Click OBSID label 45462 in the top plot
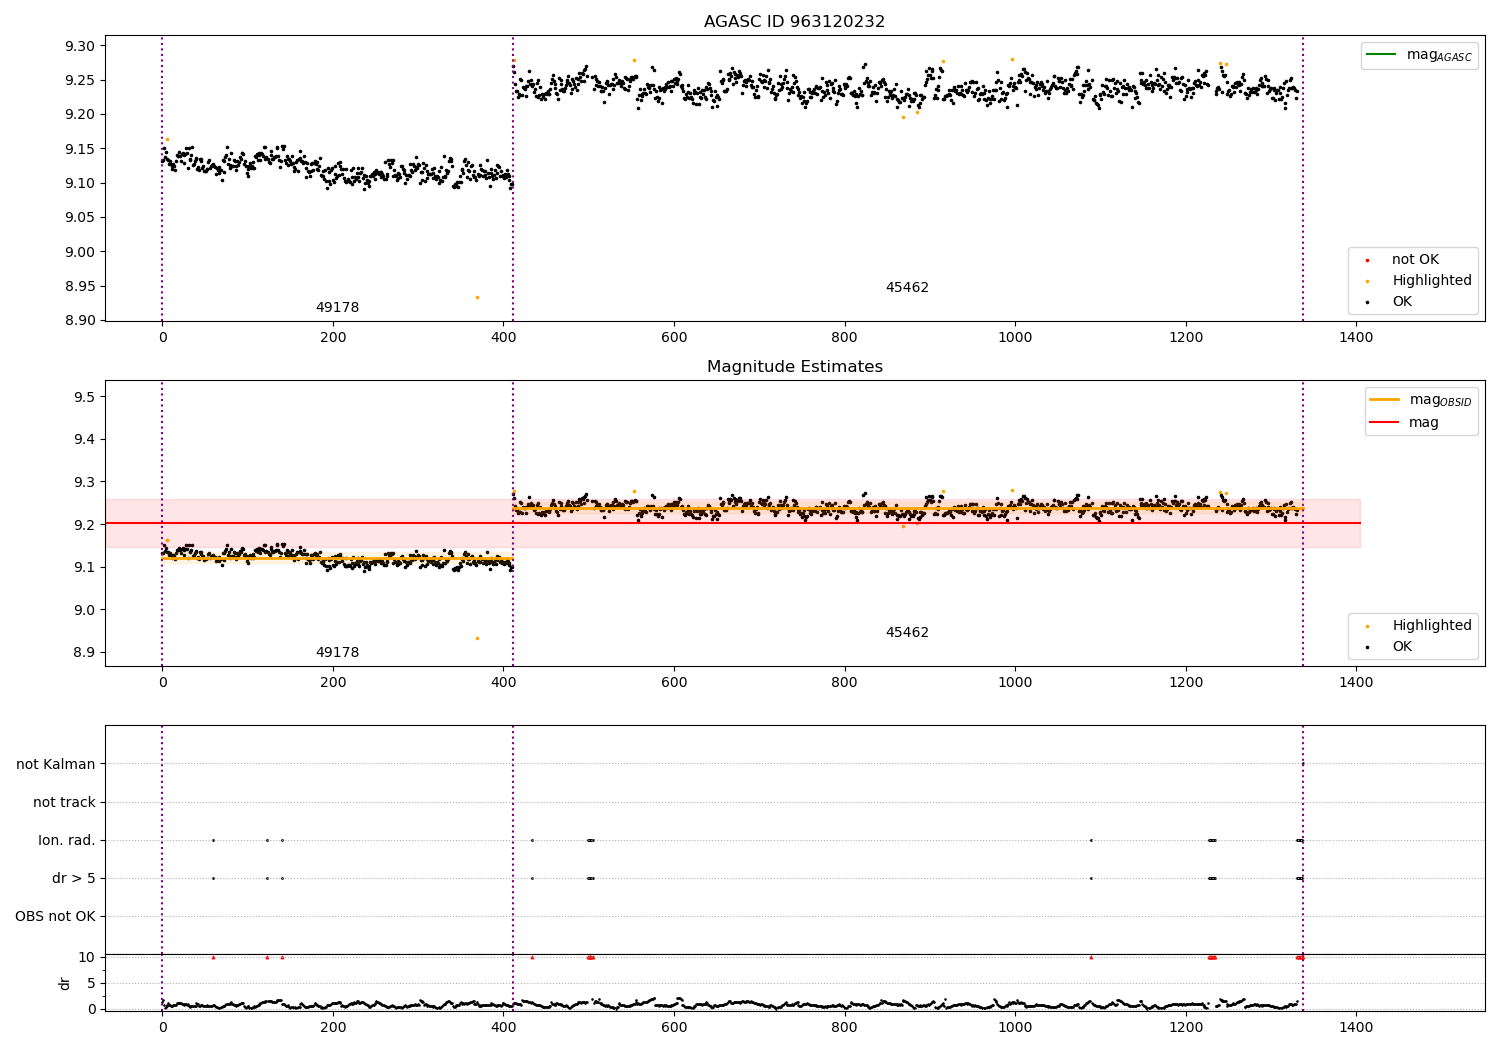The width and height of the screenshot is (1500, 1050). pyautogui.click(x=907, y=288)
